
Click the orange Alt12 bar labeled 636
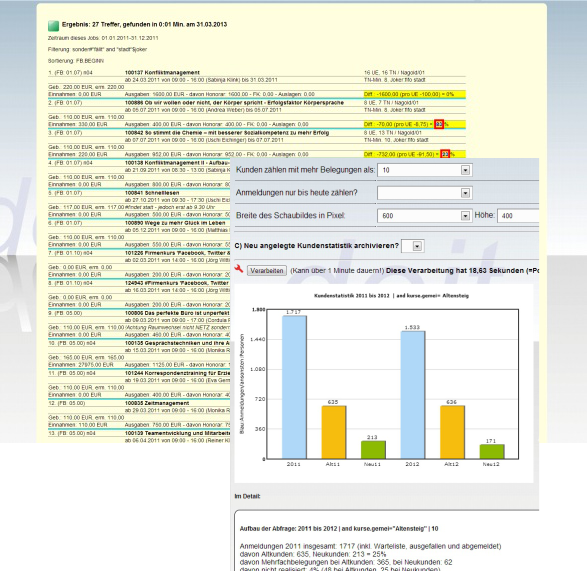tap(452, 432)
